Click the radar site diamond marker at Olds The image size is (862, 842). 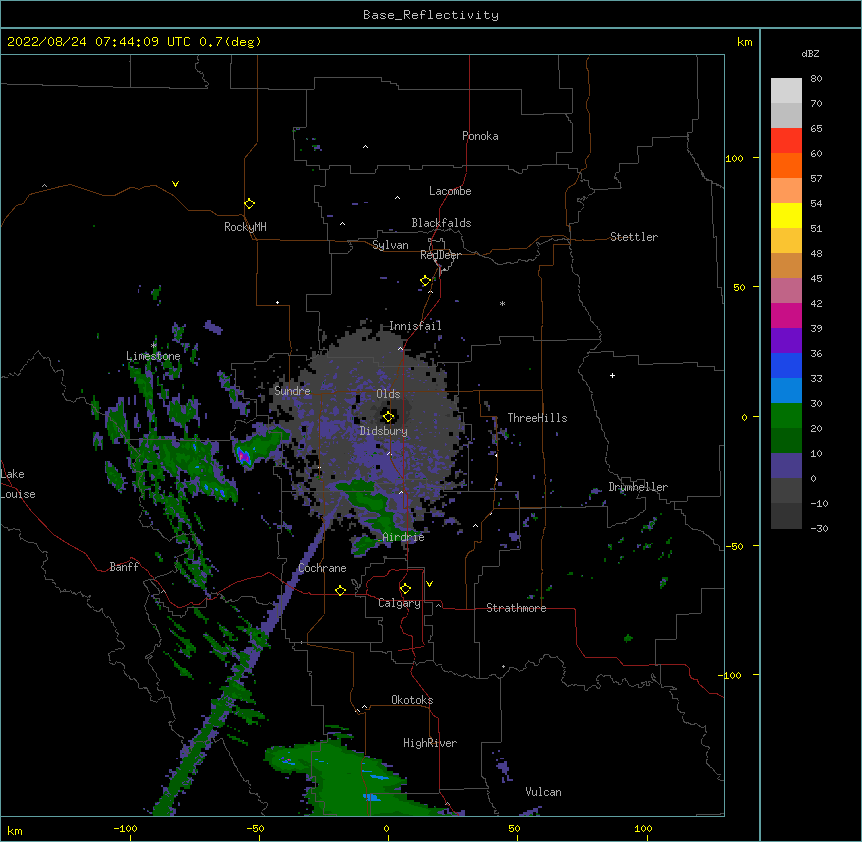(388, 416)
